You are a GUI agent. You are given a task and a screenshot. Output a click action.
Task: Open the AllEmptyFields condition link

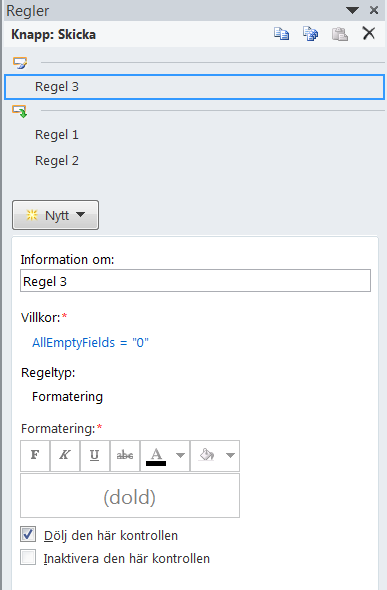tap(90, 343)
